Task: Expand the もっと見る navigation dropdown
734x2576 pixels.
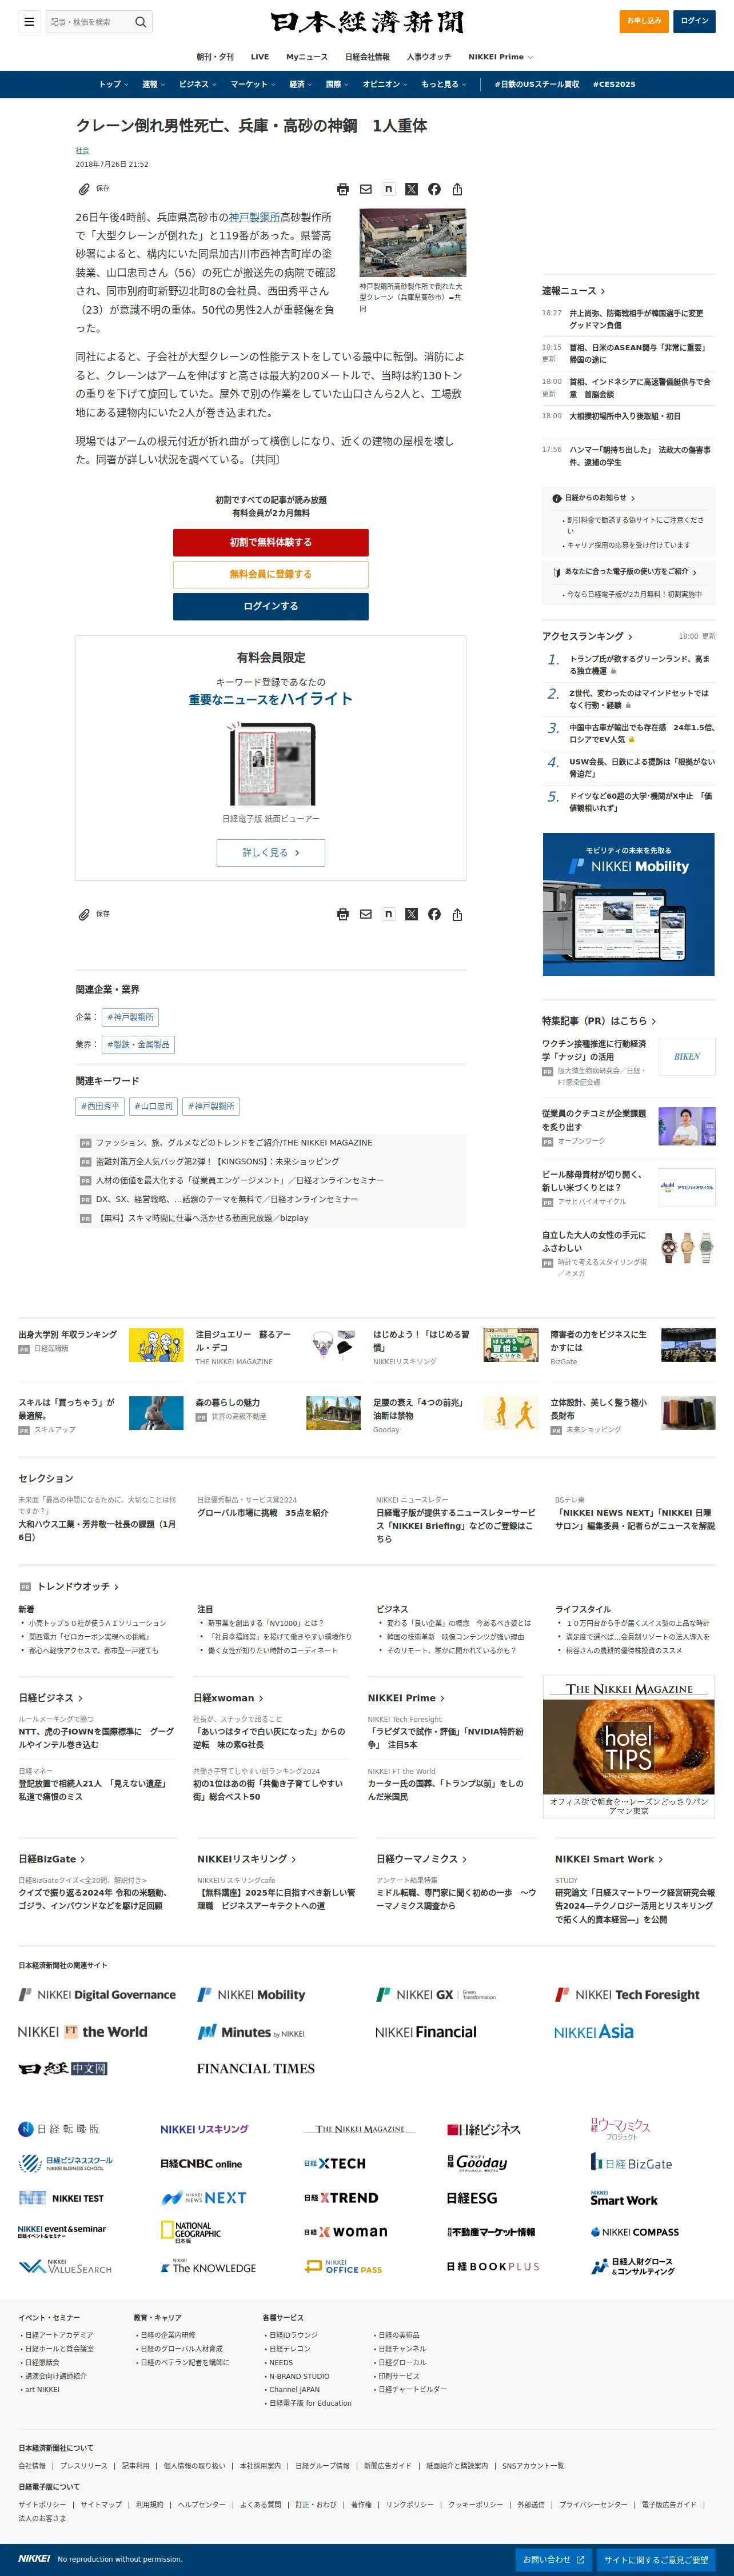Action: [444, 84]
